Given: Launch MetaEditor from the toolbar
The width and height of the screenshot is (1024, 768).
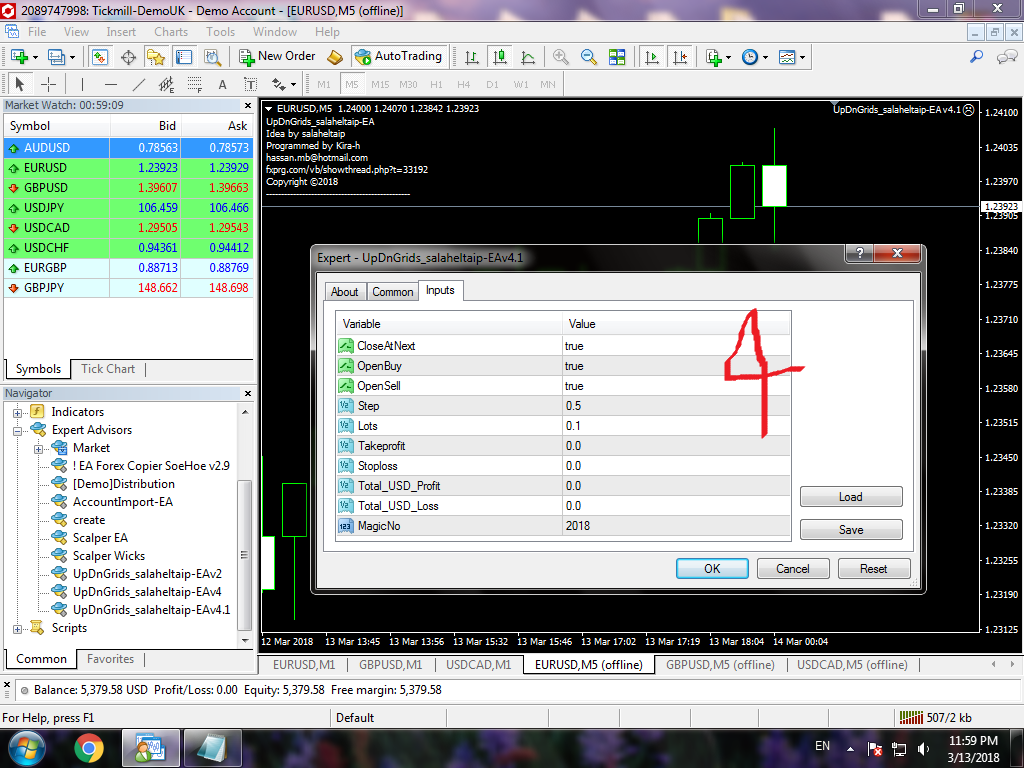Looking at the screenshot, I should tap(335, 57).
